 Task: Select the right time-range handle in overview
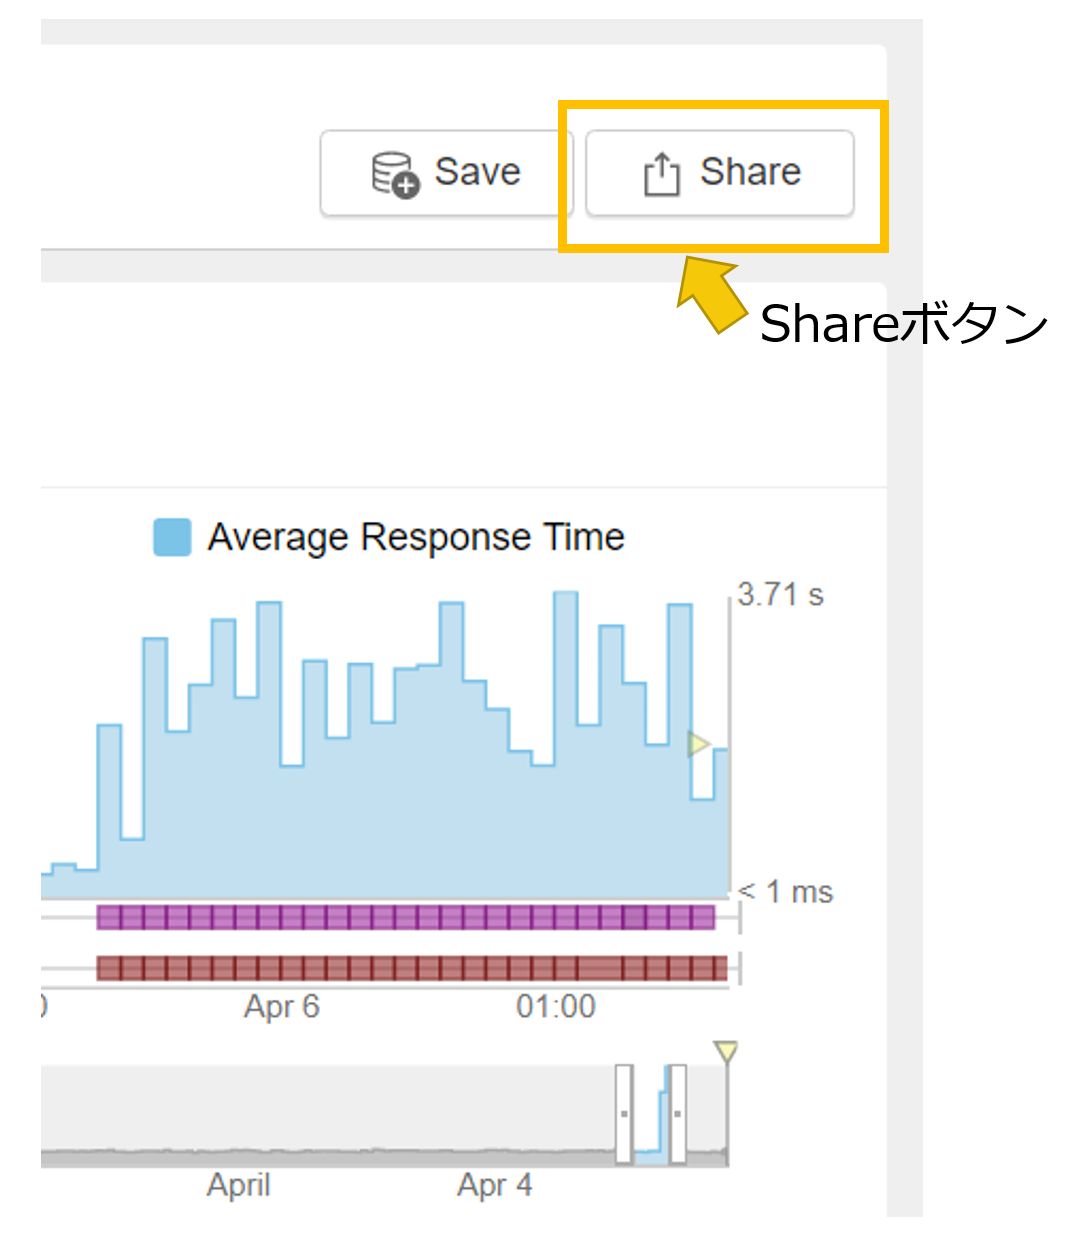pos(677,1113)
